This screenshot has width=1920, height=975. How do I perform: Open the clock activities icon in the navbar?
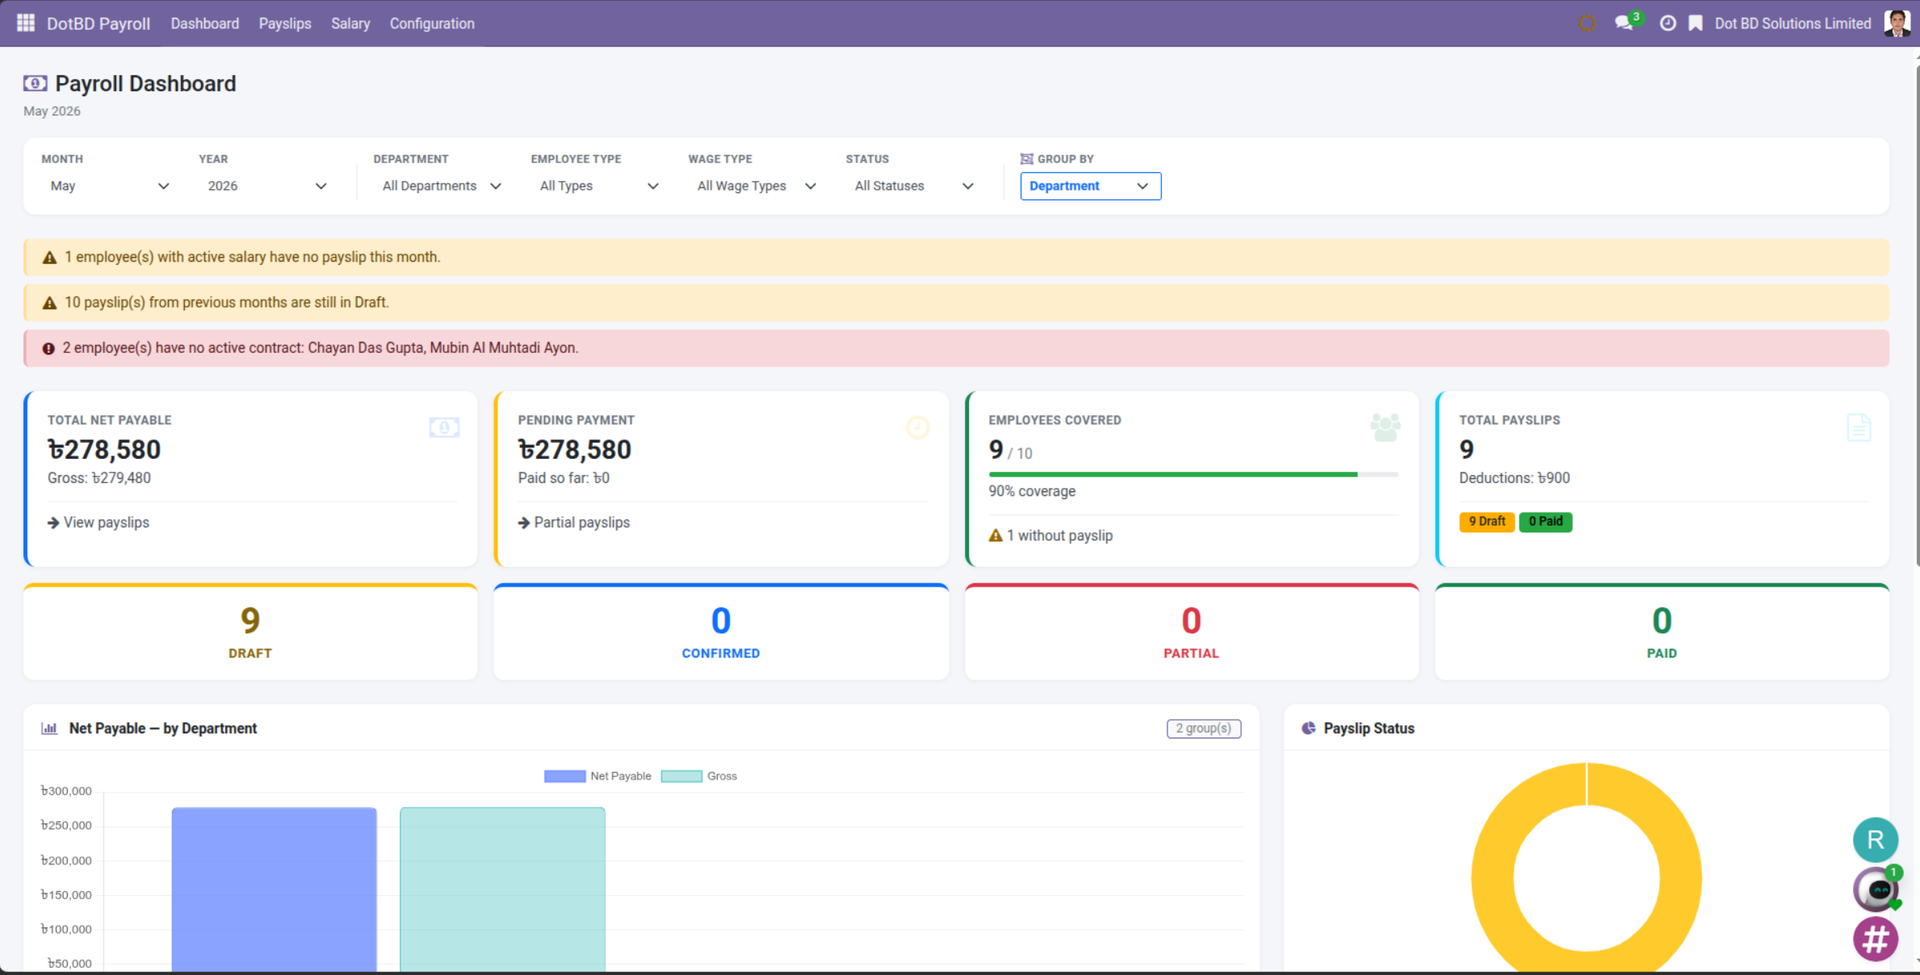click(x=1668, y=23)
